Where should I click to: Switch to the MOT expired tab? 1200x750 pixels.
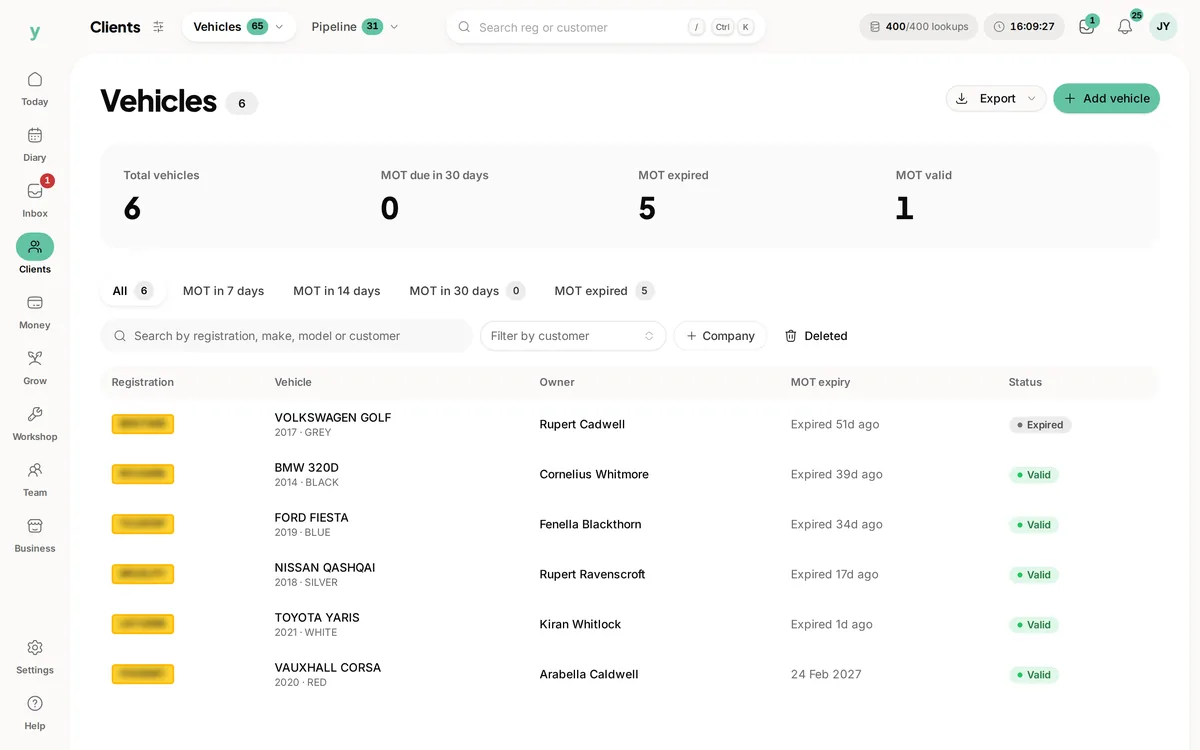click(604, 291)
